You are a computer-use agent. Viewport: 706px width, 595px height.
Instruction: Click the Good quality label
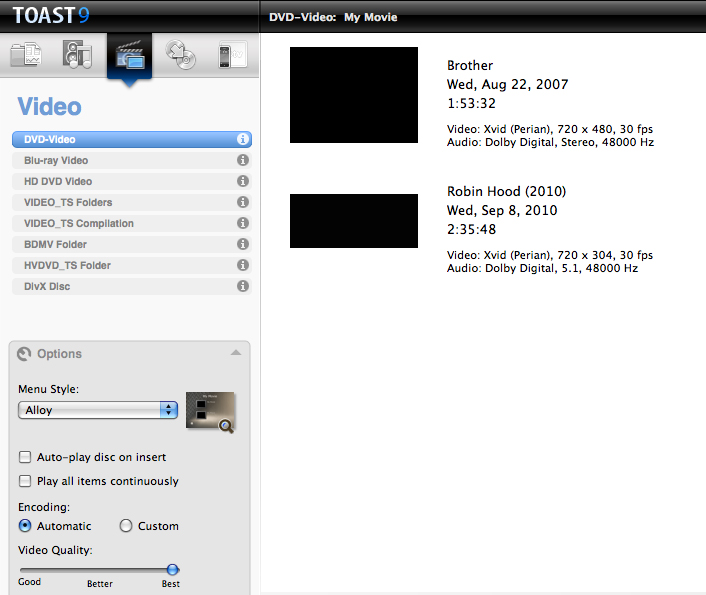point(29,582)
